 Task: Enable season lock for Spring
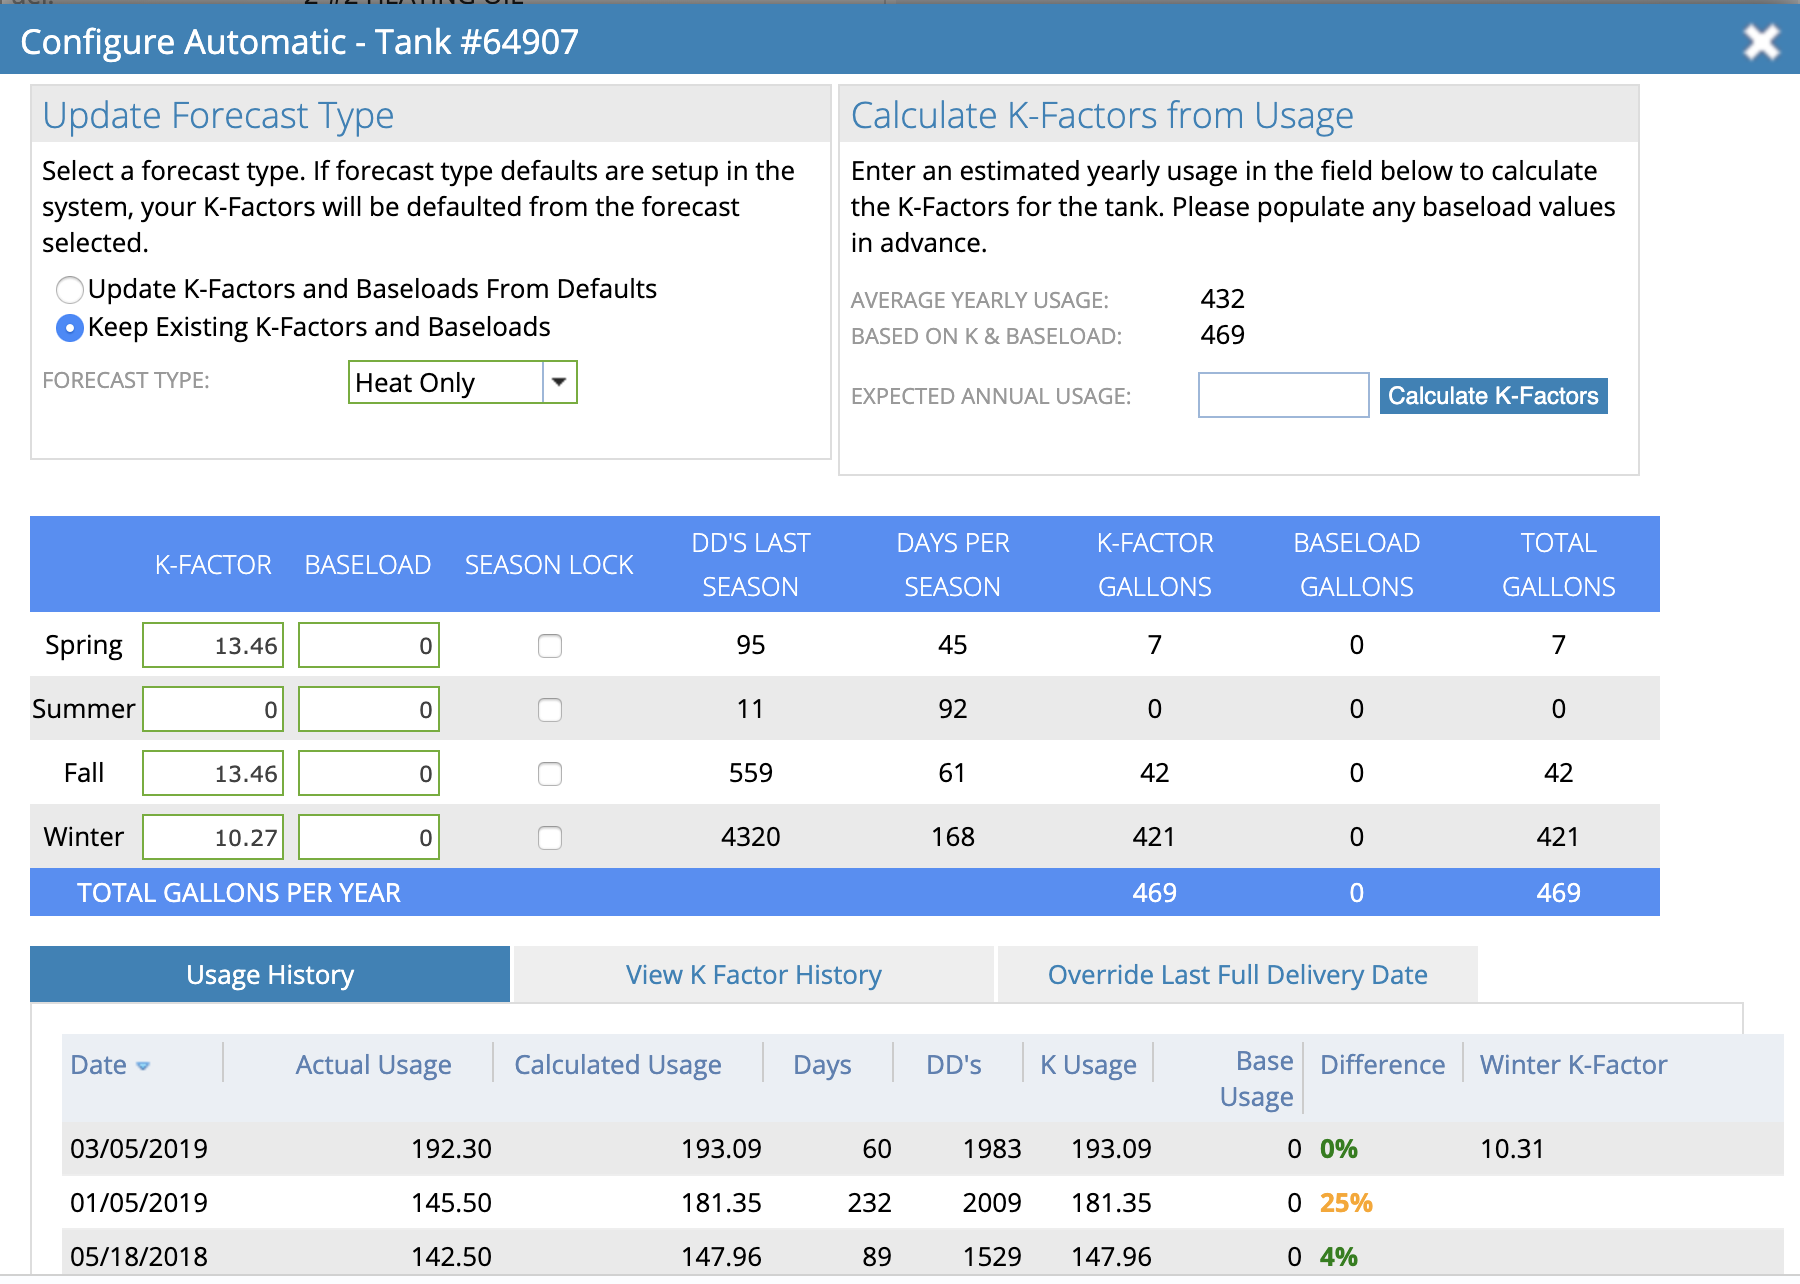coord(550,646)
